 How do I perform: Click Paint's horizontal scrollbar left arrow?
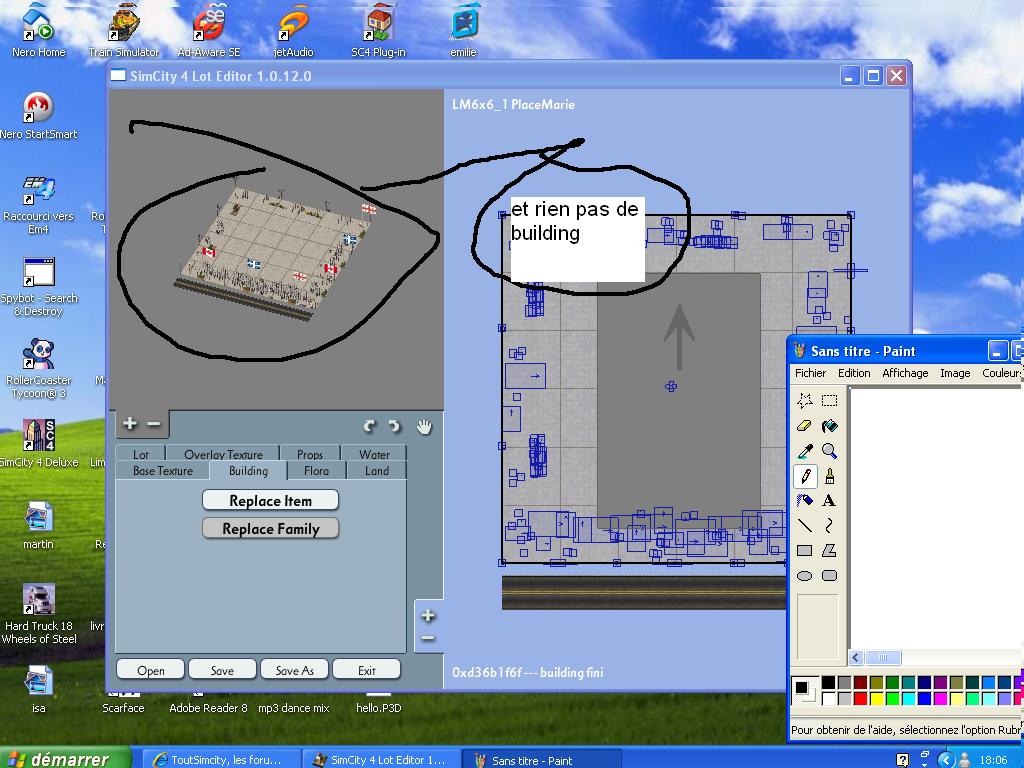857,657
